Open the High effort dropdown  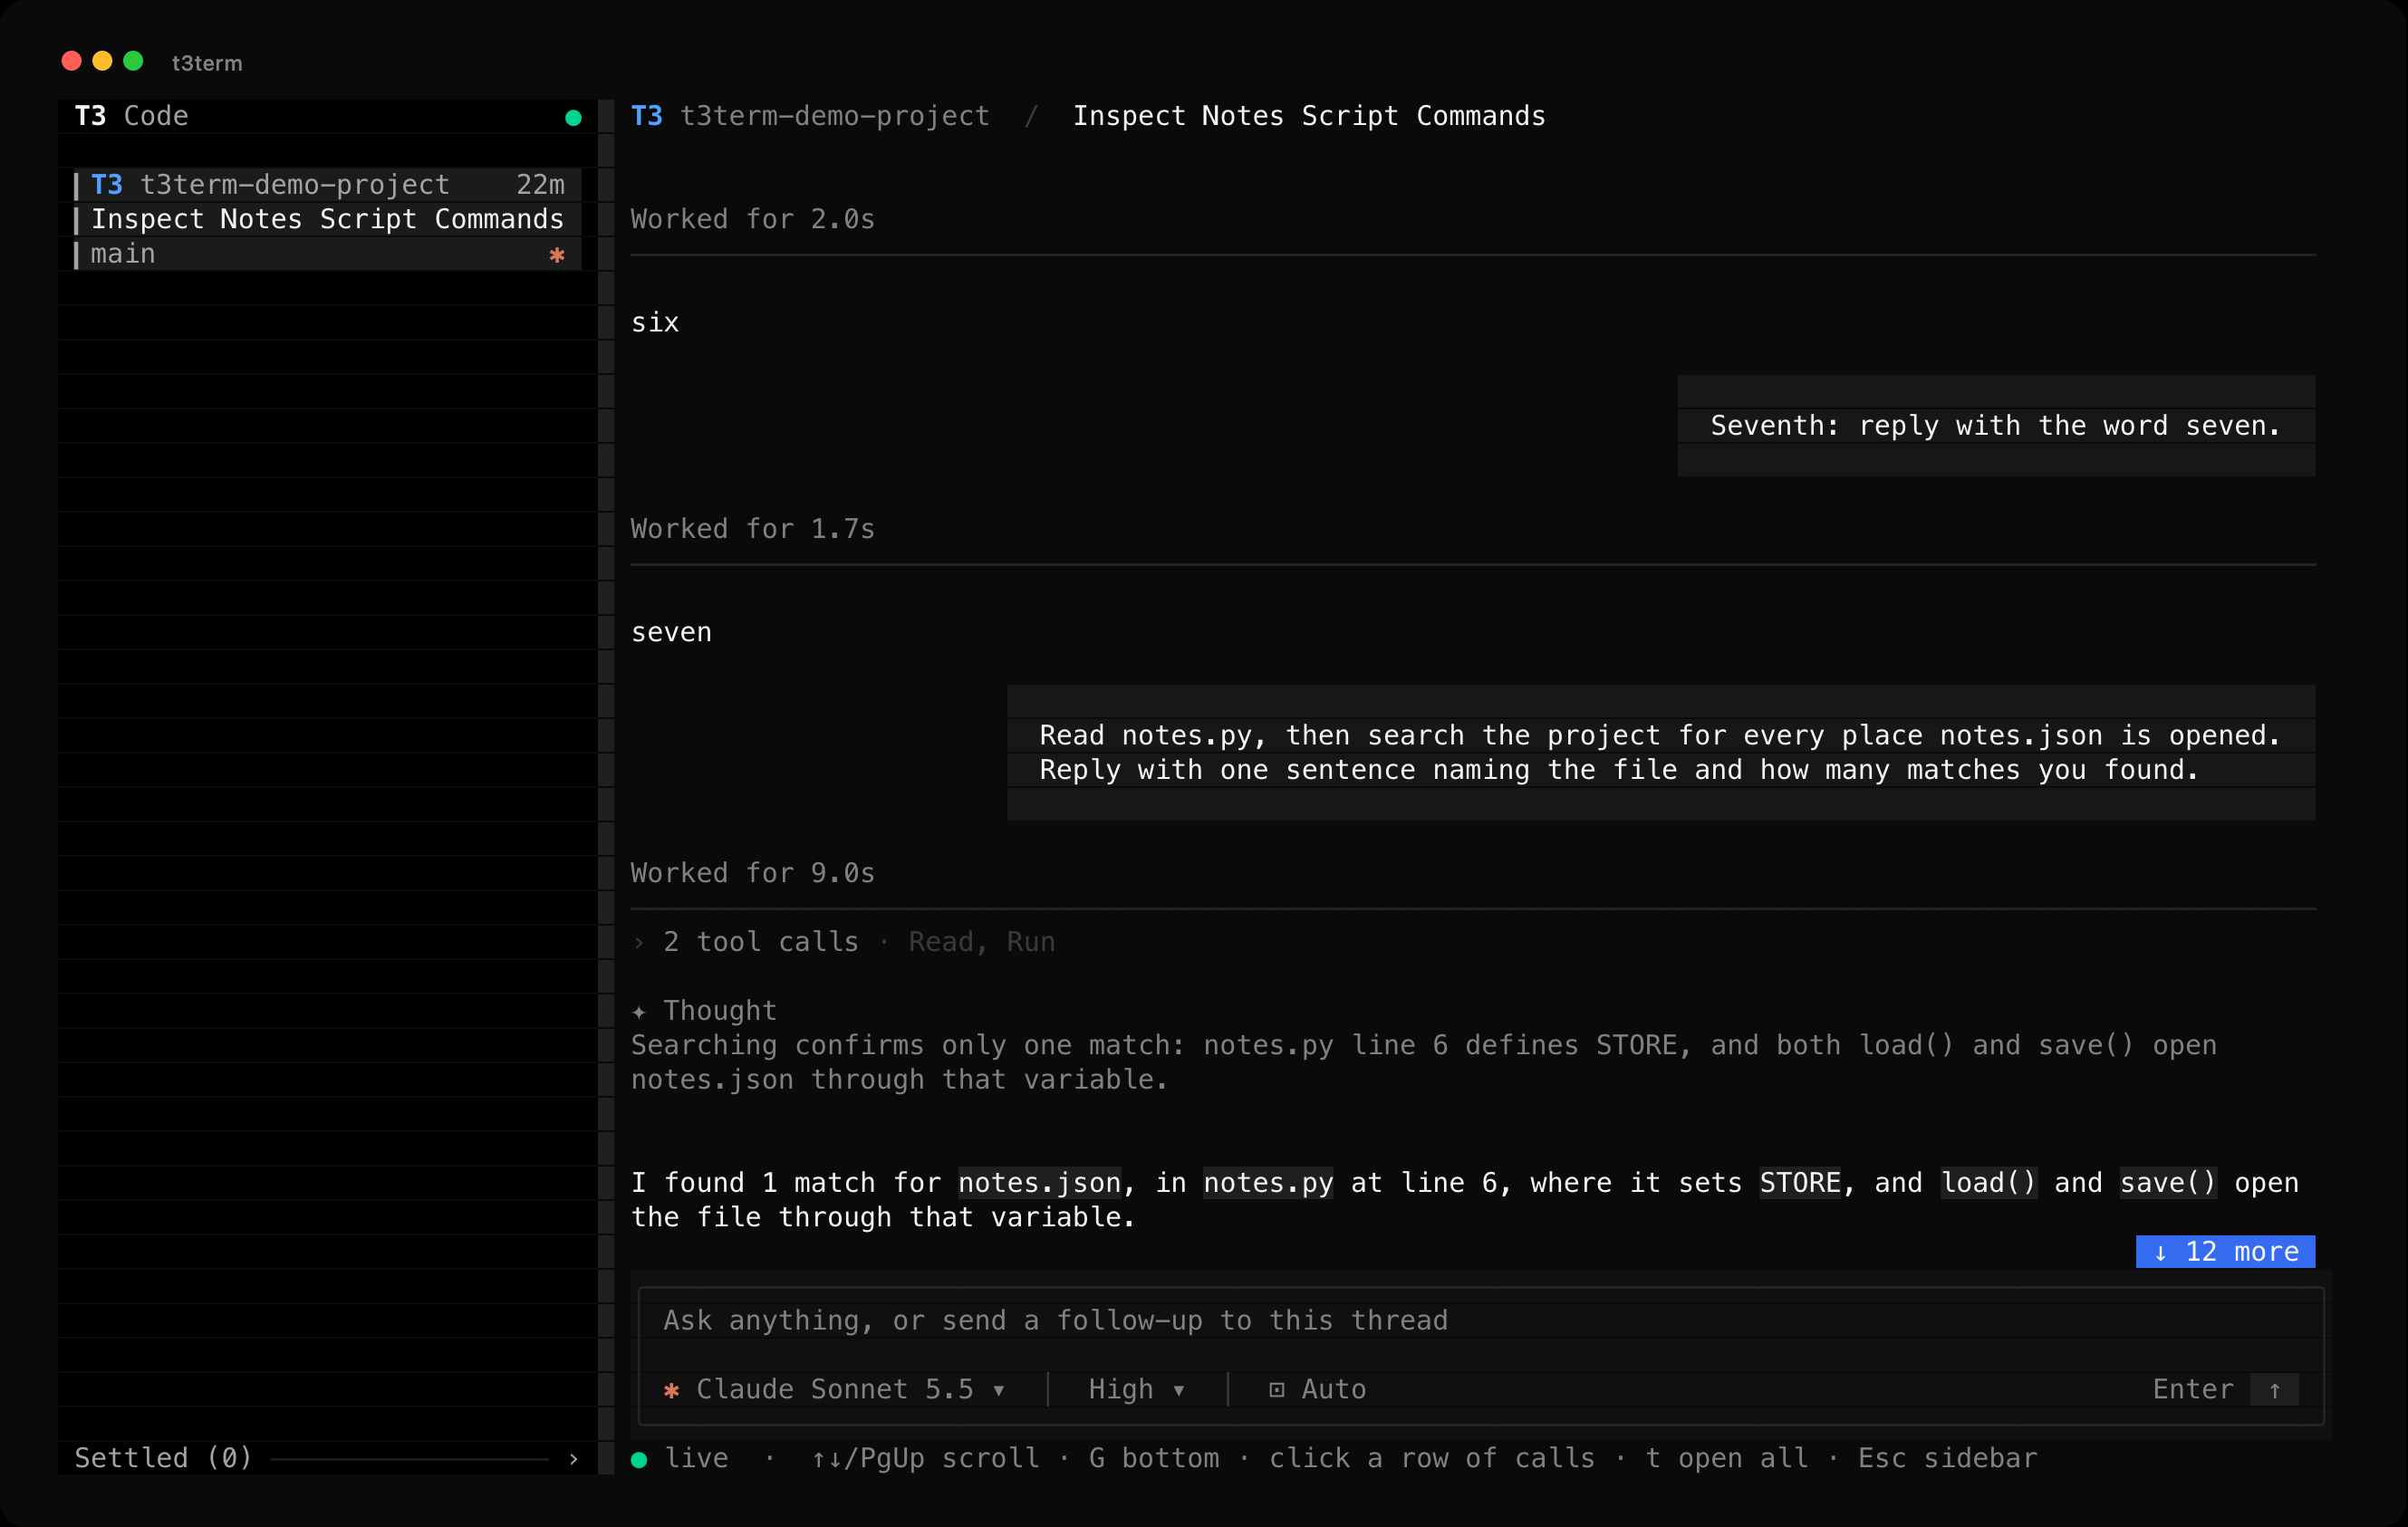pyautogui.click(x=1137, y=1389)
